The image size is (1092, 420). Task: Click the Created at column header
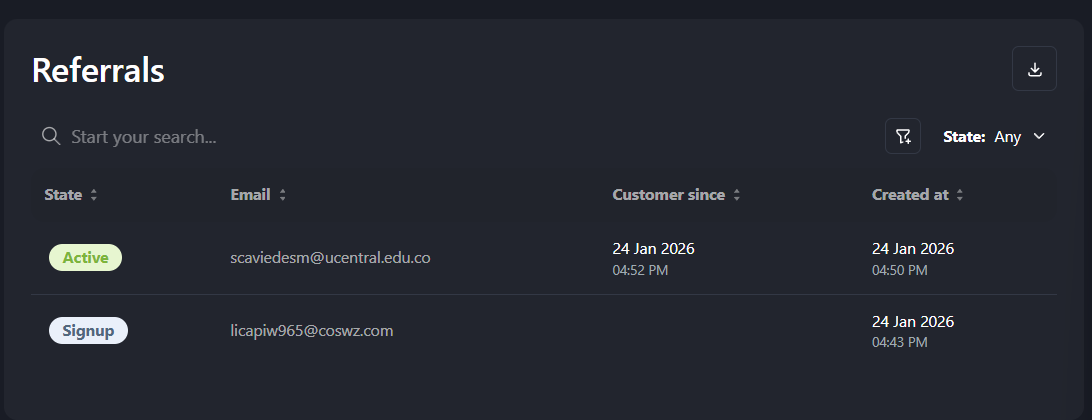click(910, 195)
